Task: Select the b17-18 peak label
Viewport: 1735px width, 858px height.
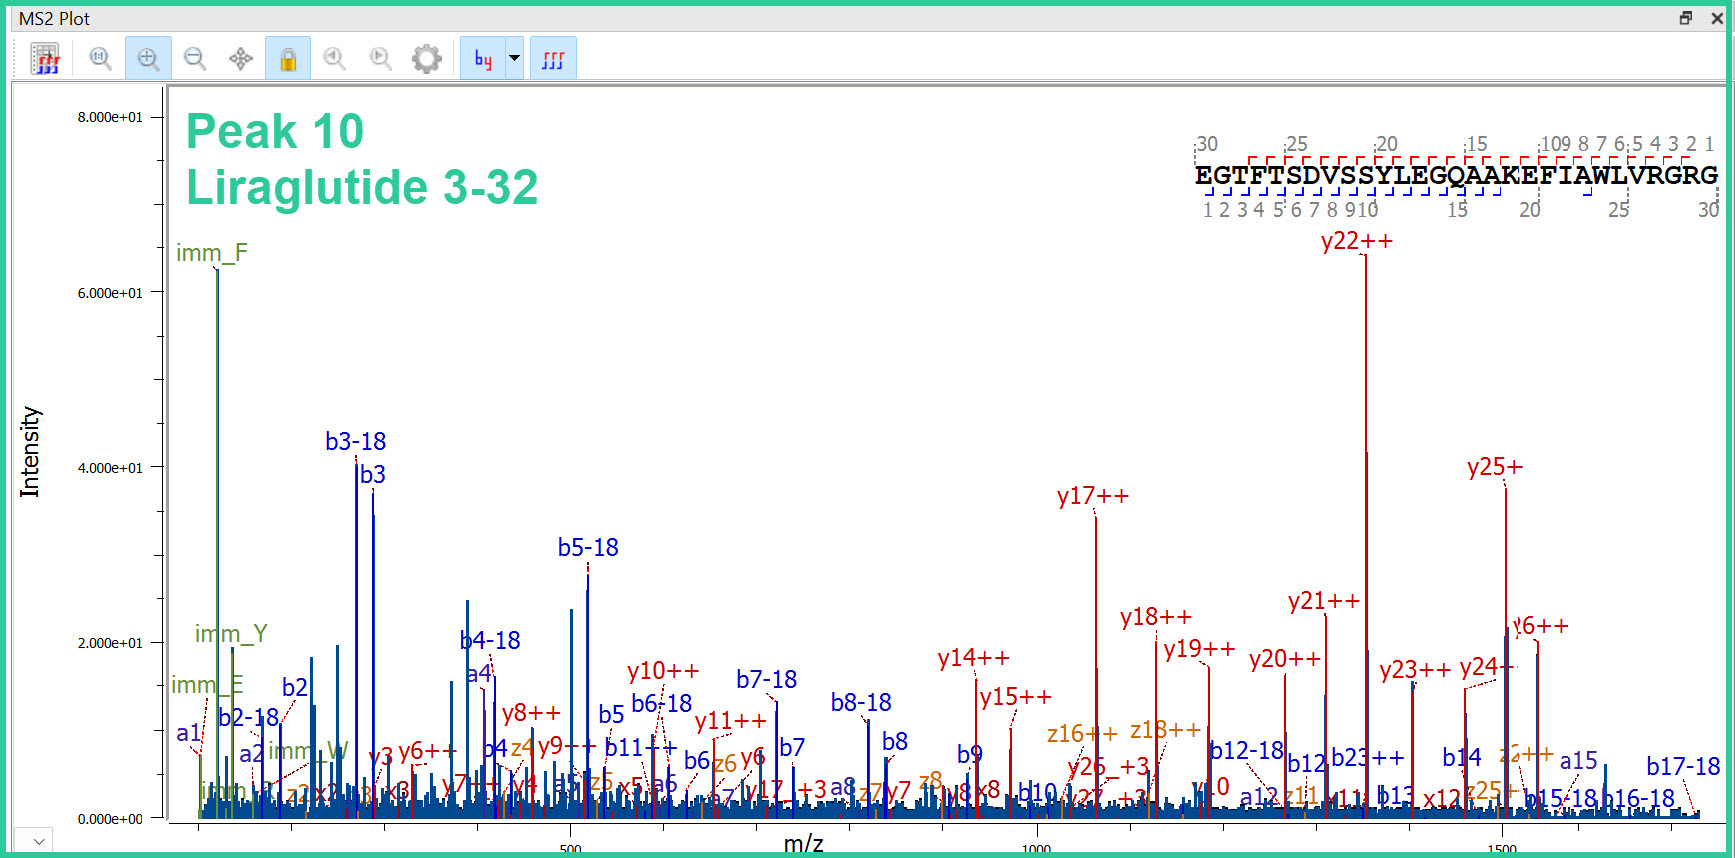Action: (x=1683, y=766)
